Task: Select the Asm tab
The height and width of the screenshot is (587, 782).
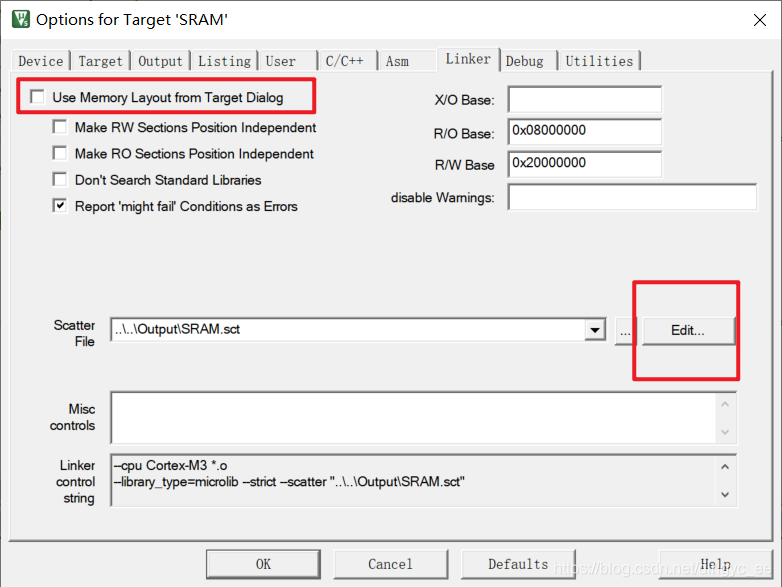Action: 407,61
